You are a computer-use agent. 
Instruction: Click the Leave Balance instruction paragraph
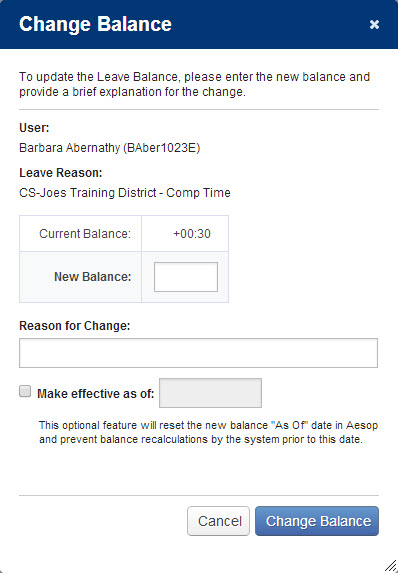[194, 84]
